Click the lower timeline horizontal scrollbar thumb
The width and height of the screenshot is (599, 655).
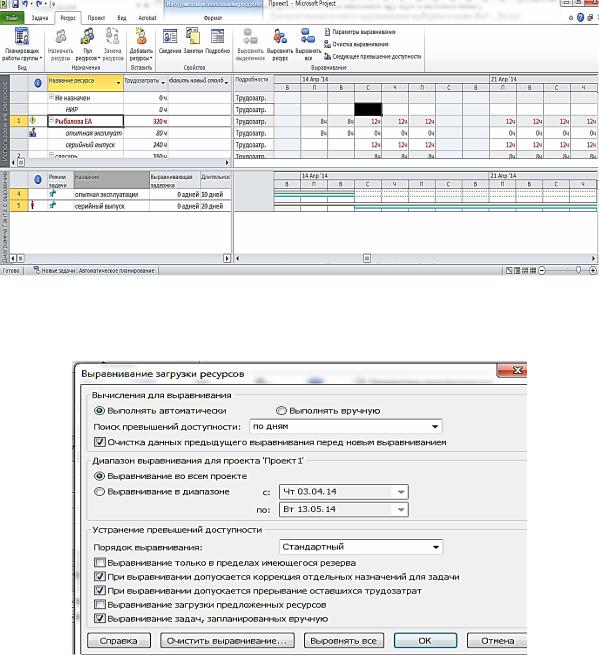[367, 259]
